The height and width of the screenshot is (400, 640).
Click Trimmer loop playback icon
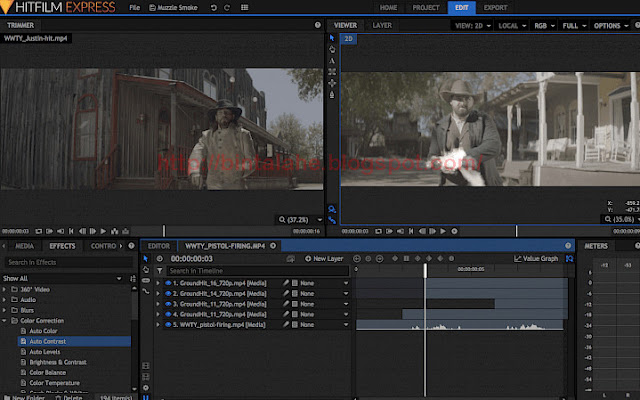tap(38, 231)
